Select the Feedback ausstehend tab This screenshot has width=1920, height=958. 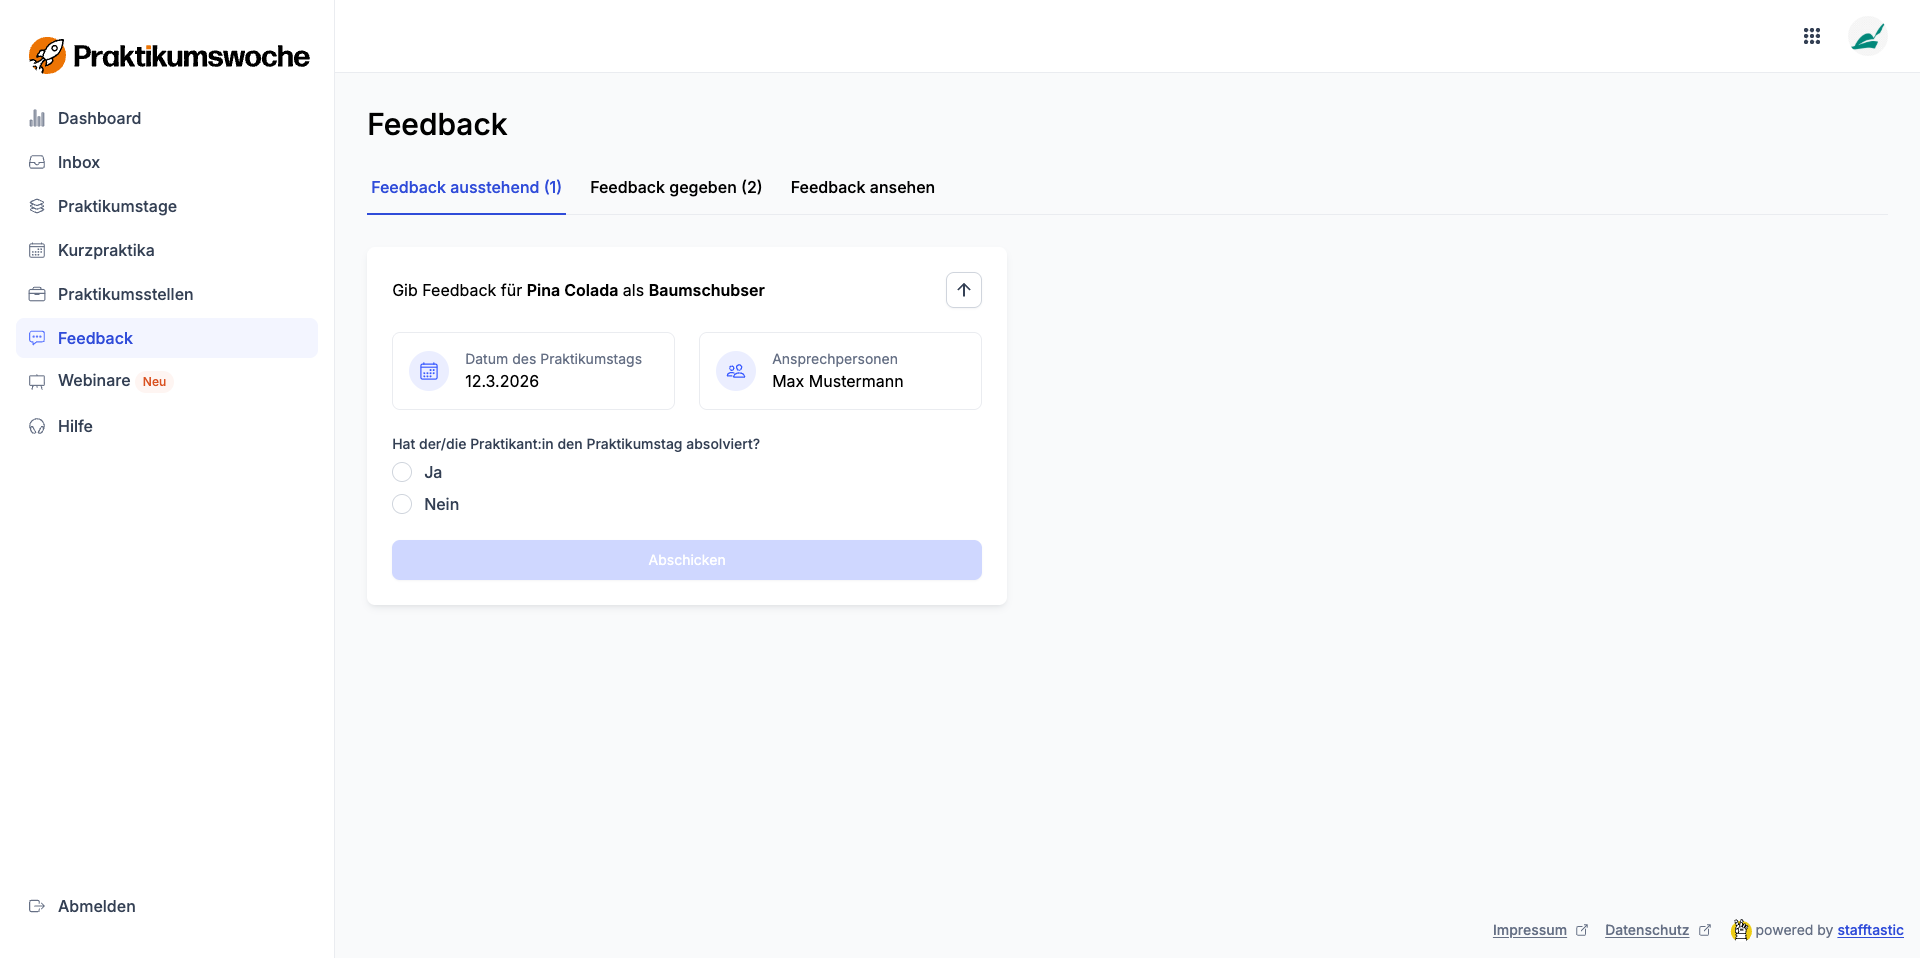coord(466,188)
